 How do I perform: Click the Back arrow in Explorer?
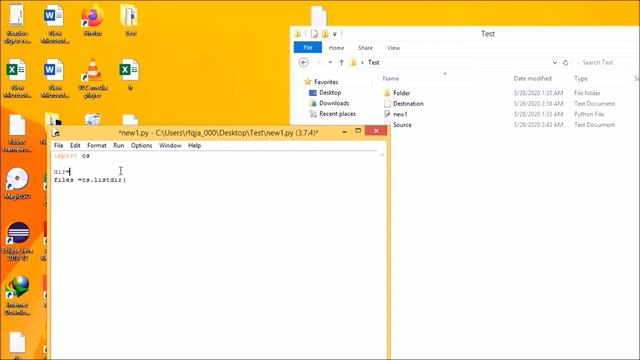click(x=304, y=62)
